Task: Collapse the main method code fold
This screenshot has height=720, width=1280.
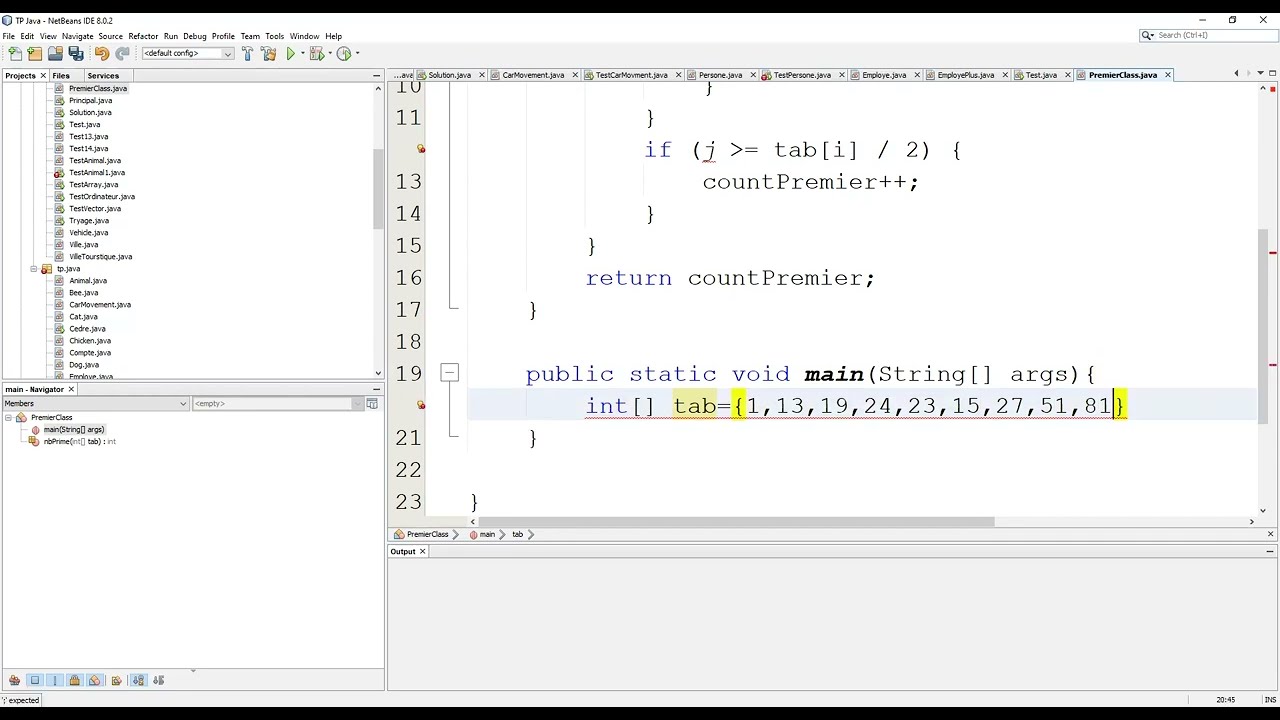Action: (x=449, y=373)
